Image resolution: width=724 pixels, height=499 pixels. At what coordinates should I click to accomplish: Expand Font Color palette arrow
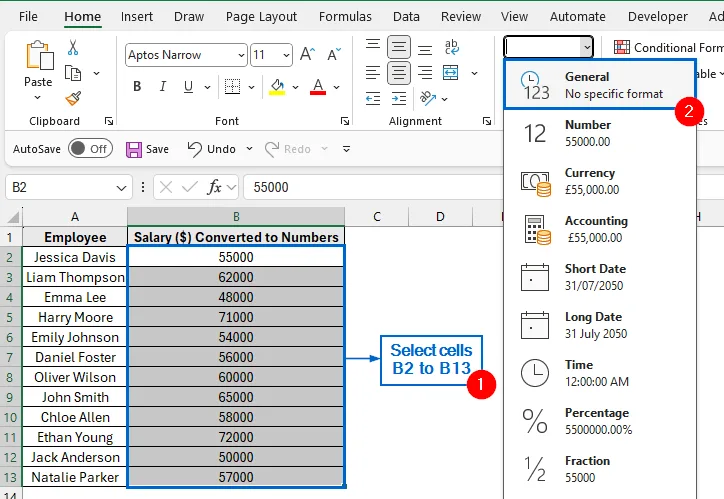337,87
